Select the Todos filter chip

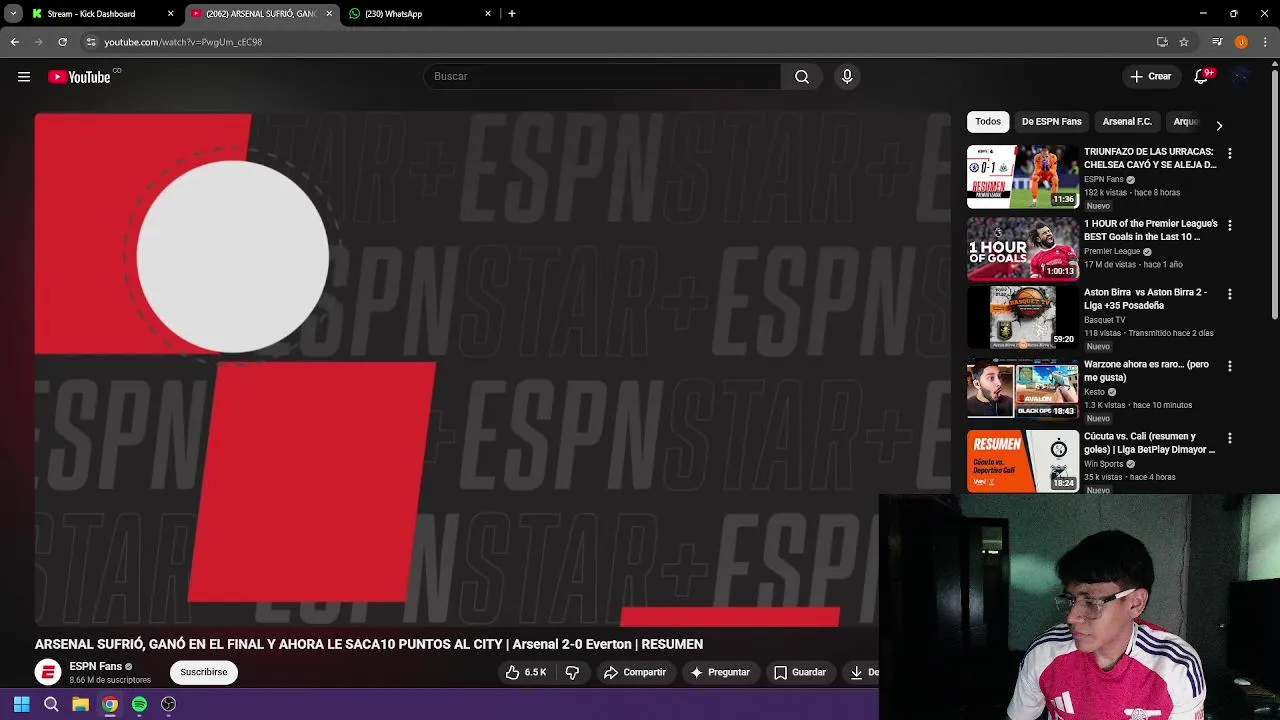[988, 122]
